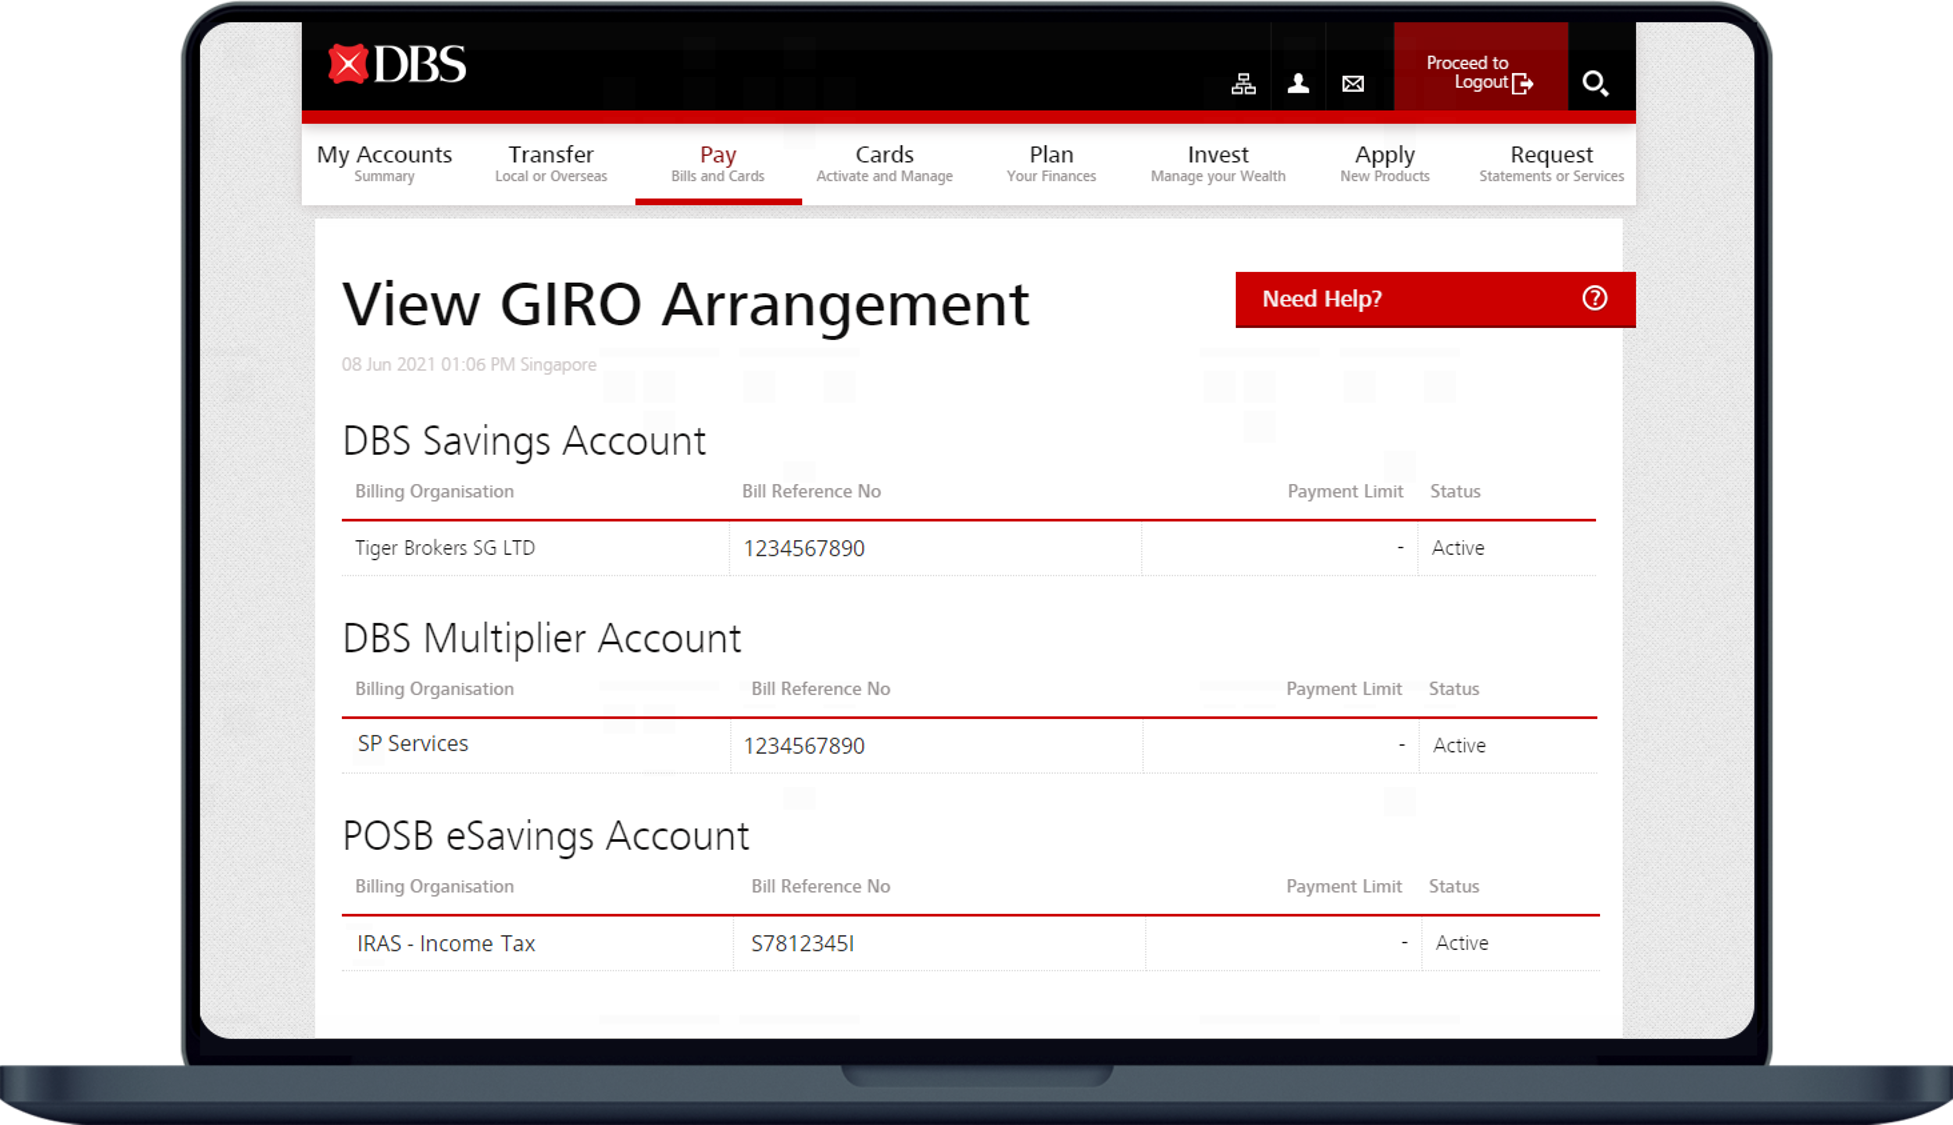Open the Apply section
The image size is (1953, 1125).
pos(1385,162)
